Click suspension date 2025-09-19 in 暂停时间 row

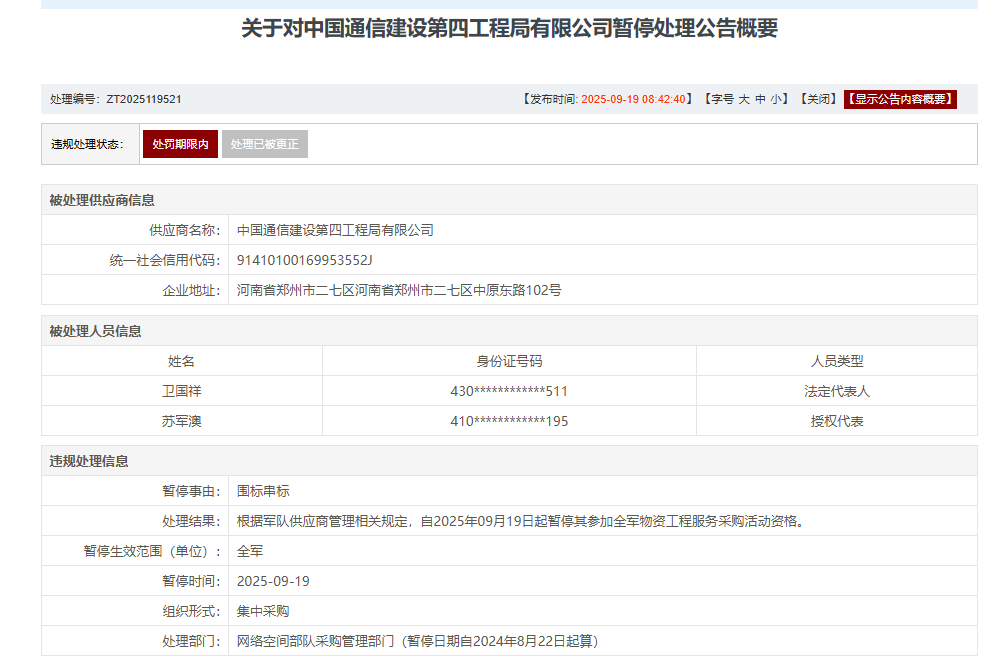pos(273,581)
